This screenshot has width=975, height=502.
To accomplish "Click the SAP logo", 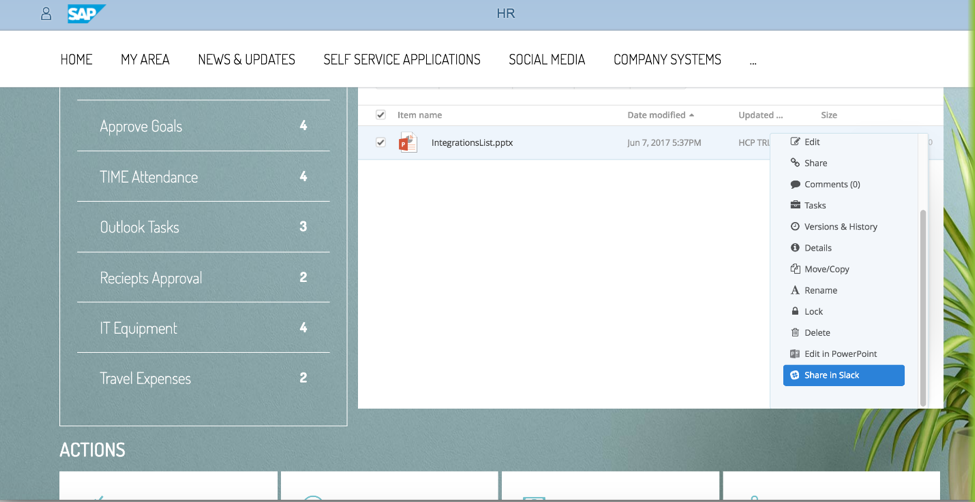I will [85, 14].
